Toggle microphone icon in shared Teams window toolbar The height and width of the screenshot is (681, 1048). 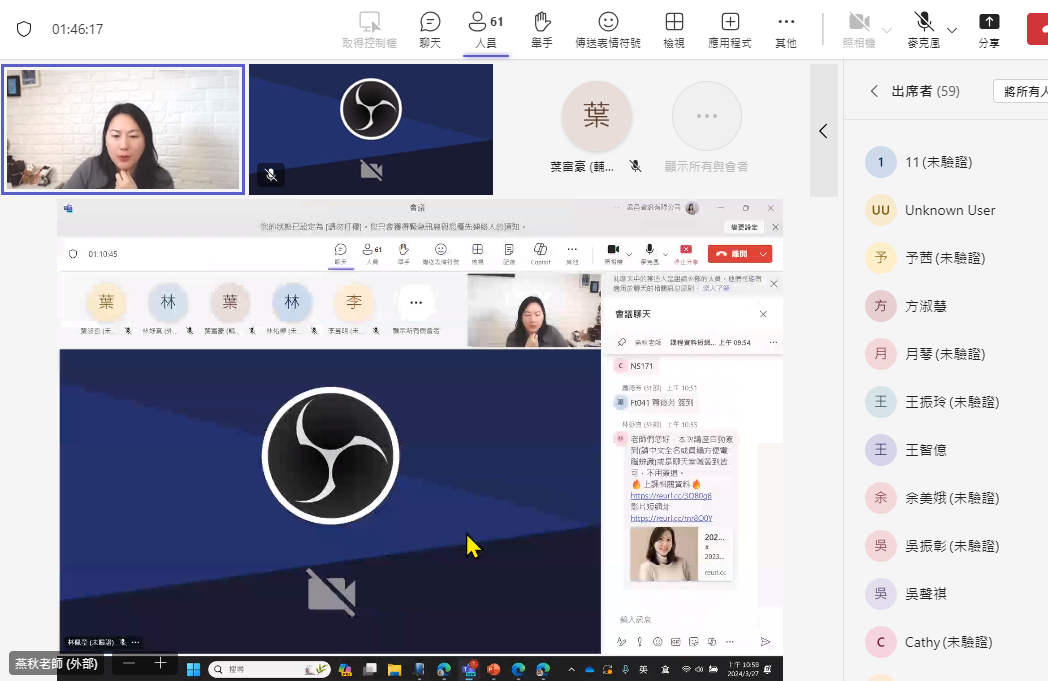(649, 253)
